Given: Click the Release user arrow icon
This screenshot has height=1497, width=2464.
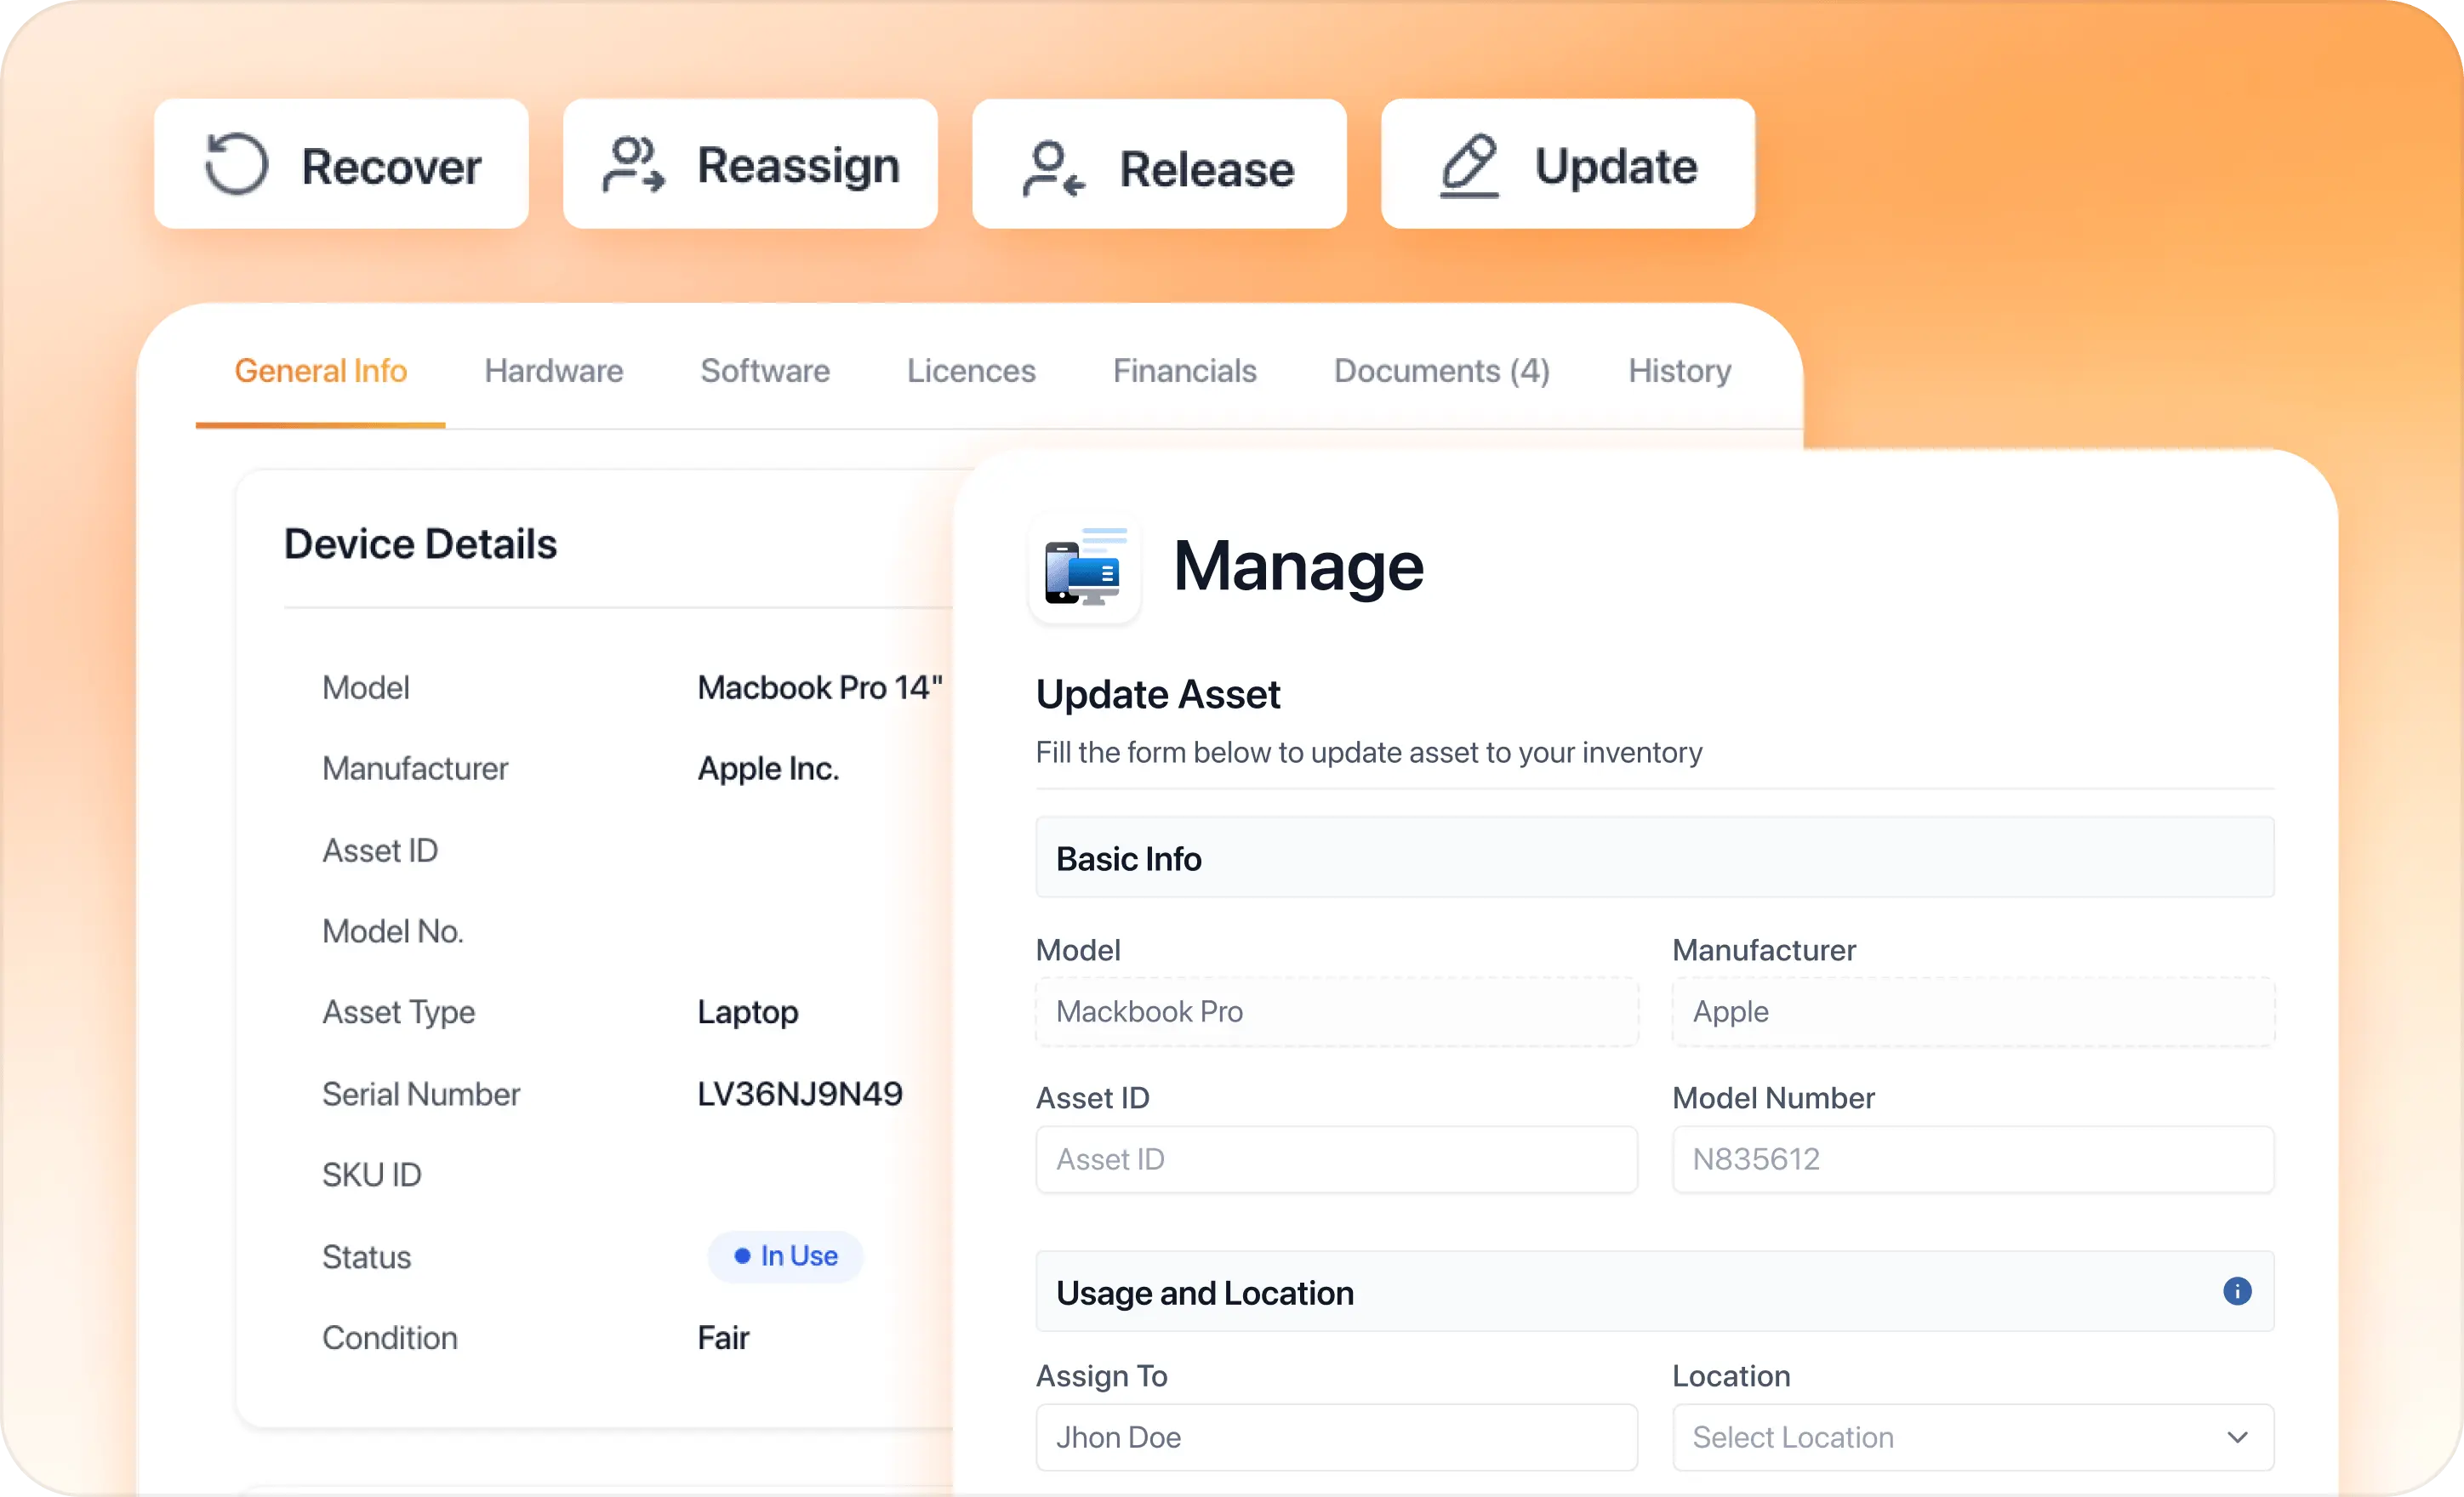Looking at the screenshot, I should [x=1053, y=169].
